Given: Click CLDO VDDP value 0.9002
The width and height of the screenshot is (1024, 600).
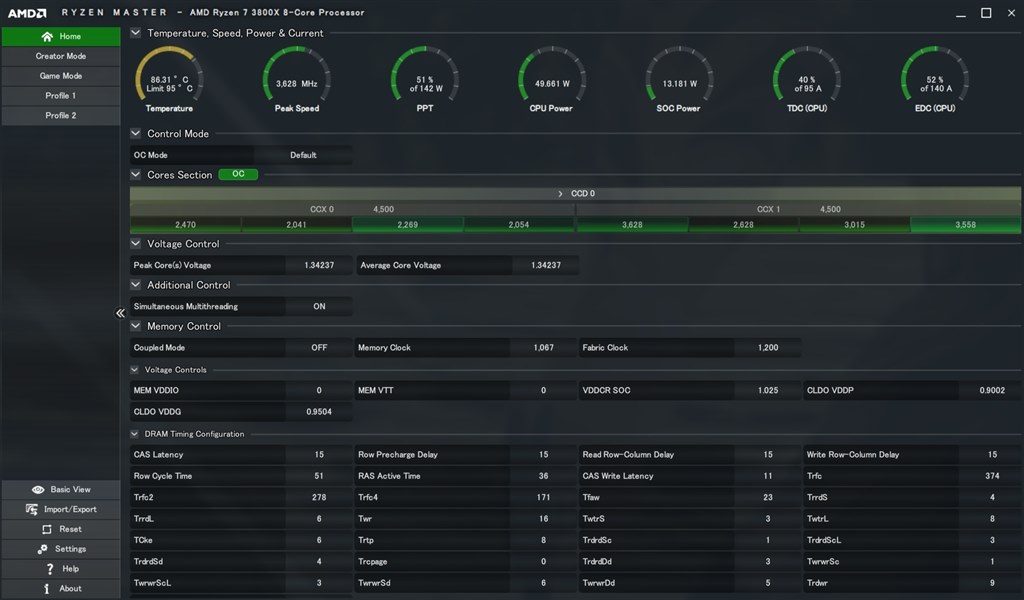Looking at the screenshot, I should [992, 390].
